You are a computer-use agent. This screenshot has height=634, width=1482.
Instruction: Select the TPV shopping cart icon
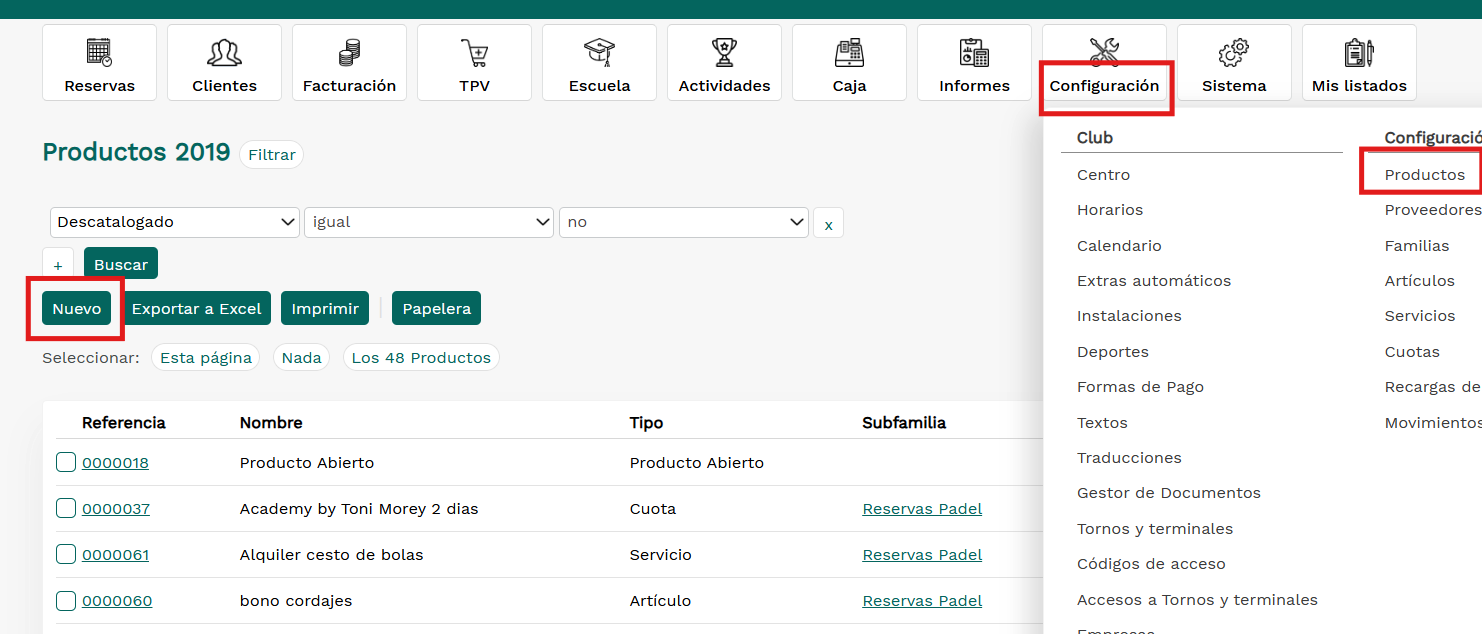pos(474,52)
